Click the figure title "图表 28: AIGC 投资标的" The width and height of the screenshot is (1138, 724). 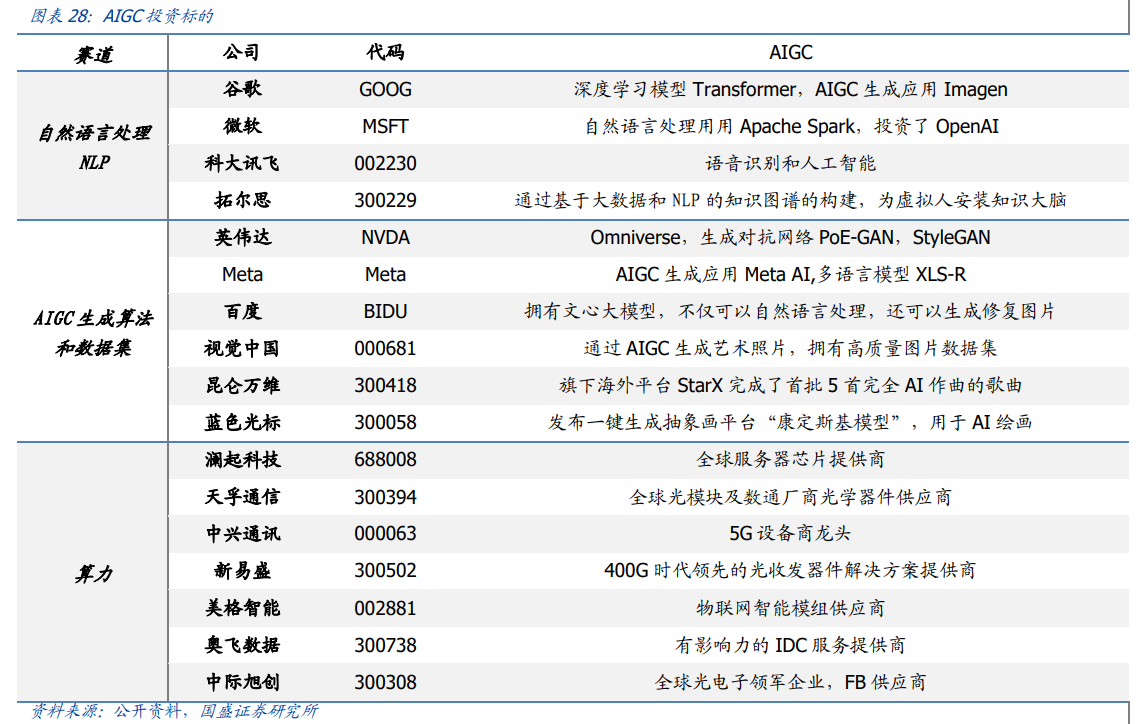pos(120,16)
